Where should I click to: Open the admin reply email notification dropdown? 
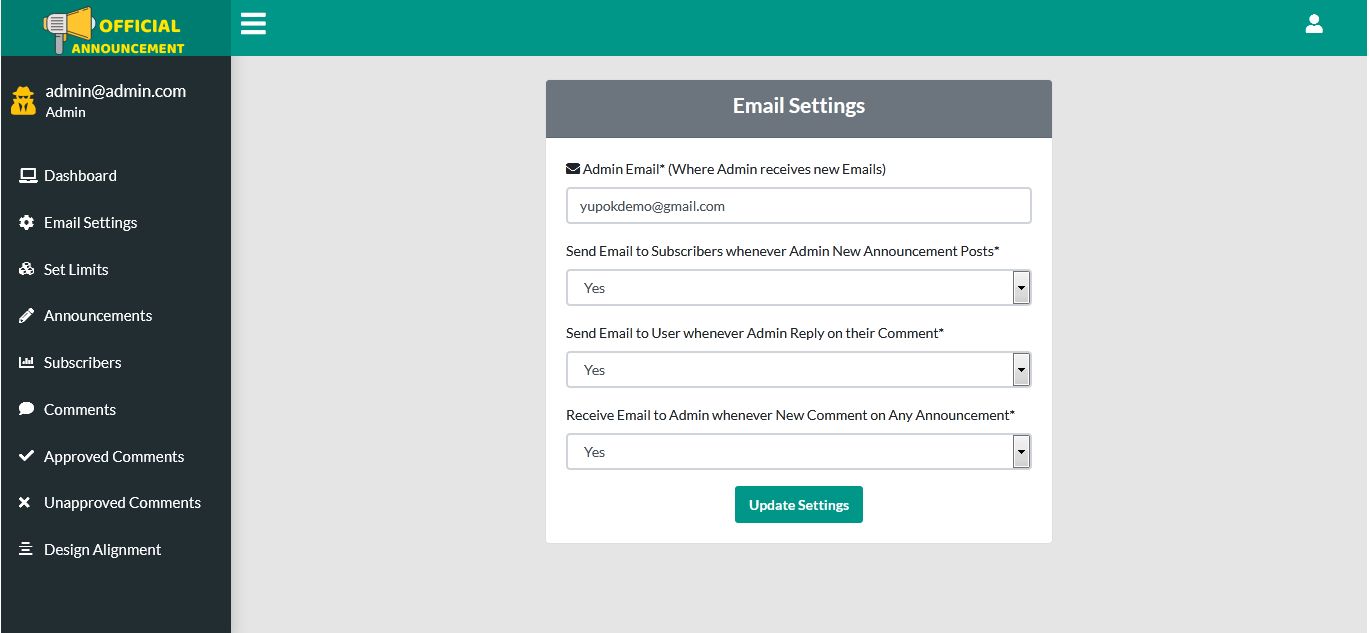tap(798, 370)
